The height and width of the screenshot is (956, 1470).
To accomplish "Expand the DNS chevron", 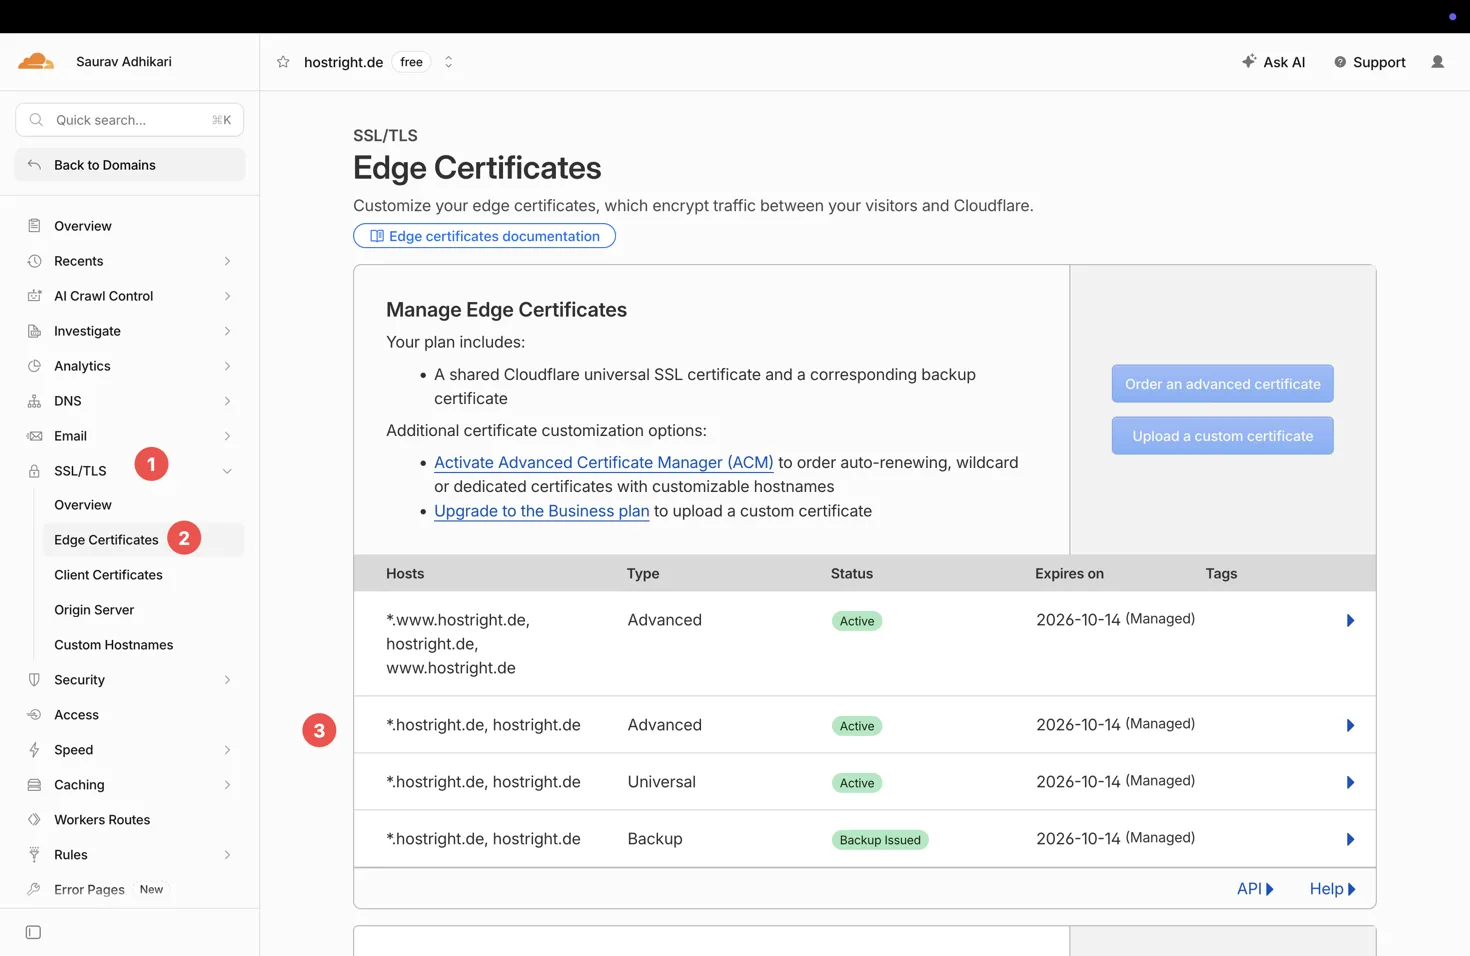I will click(x=227, y=401).
